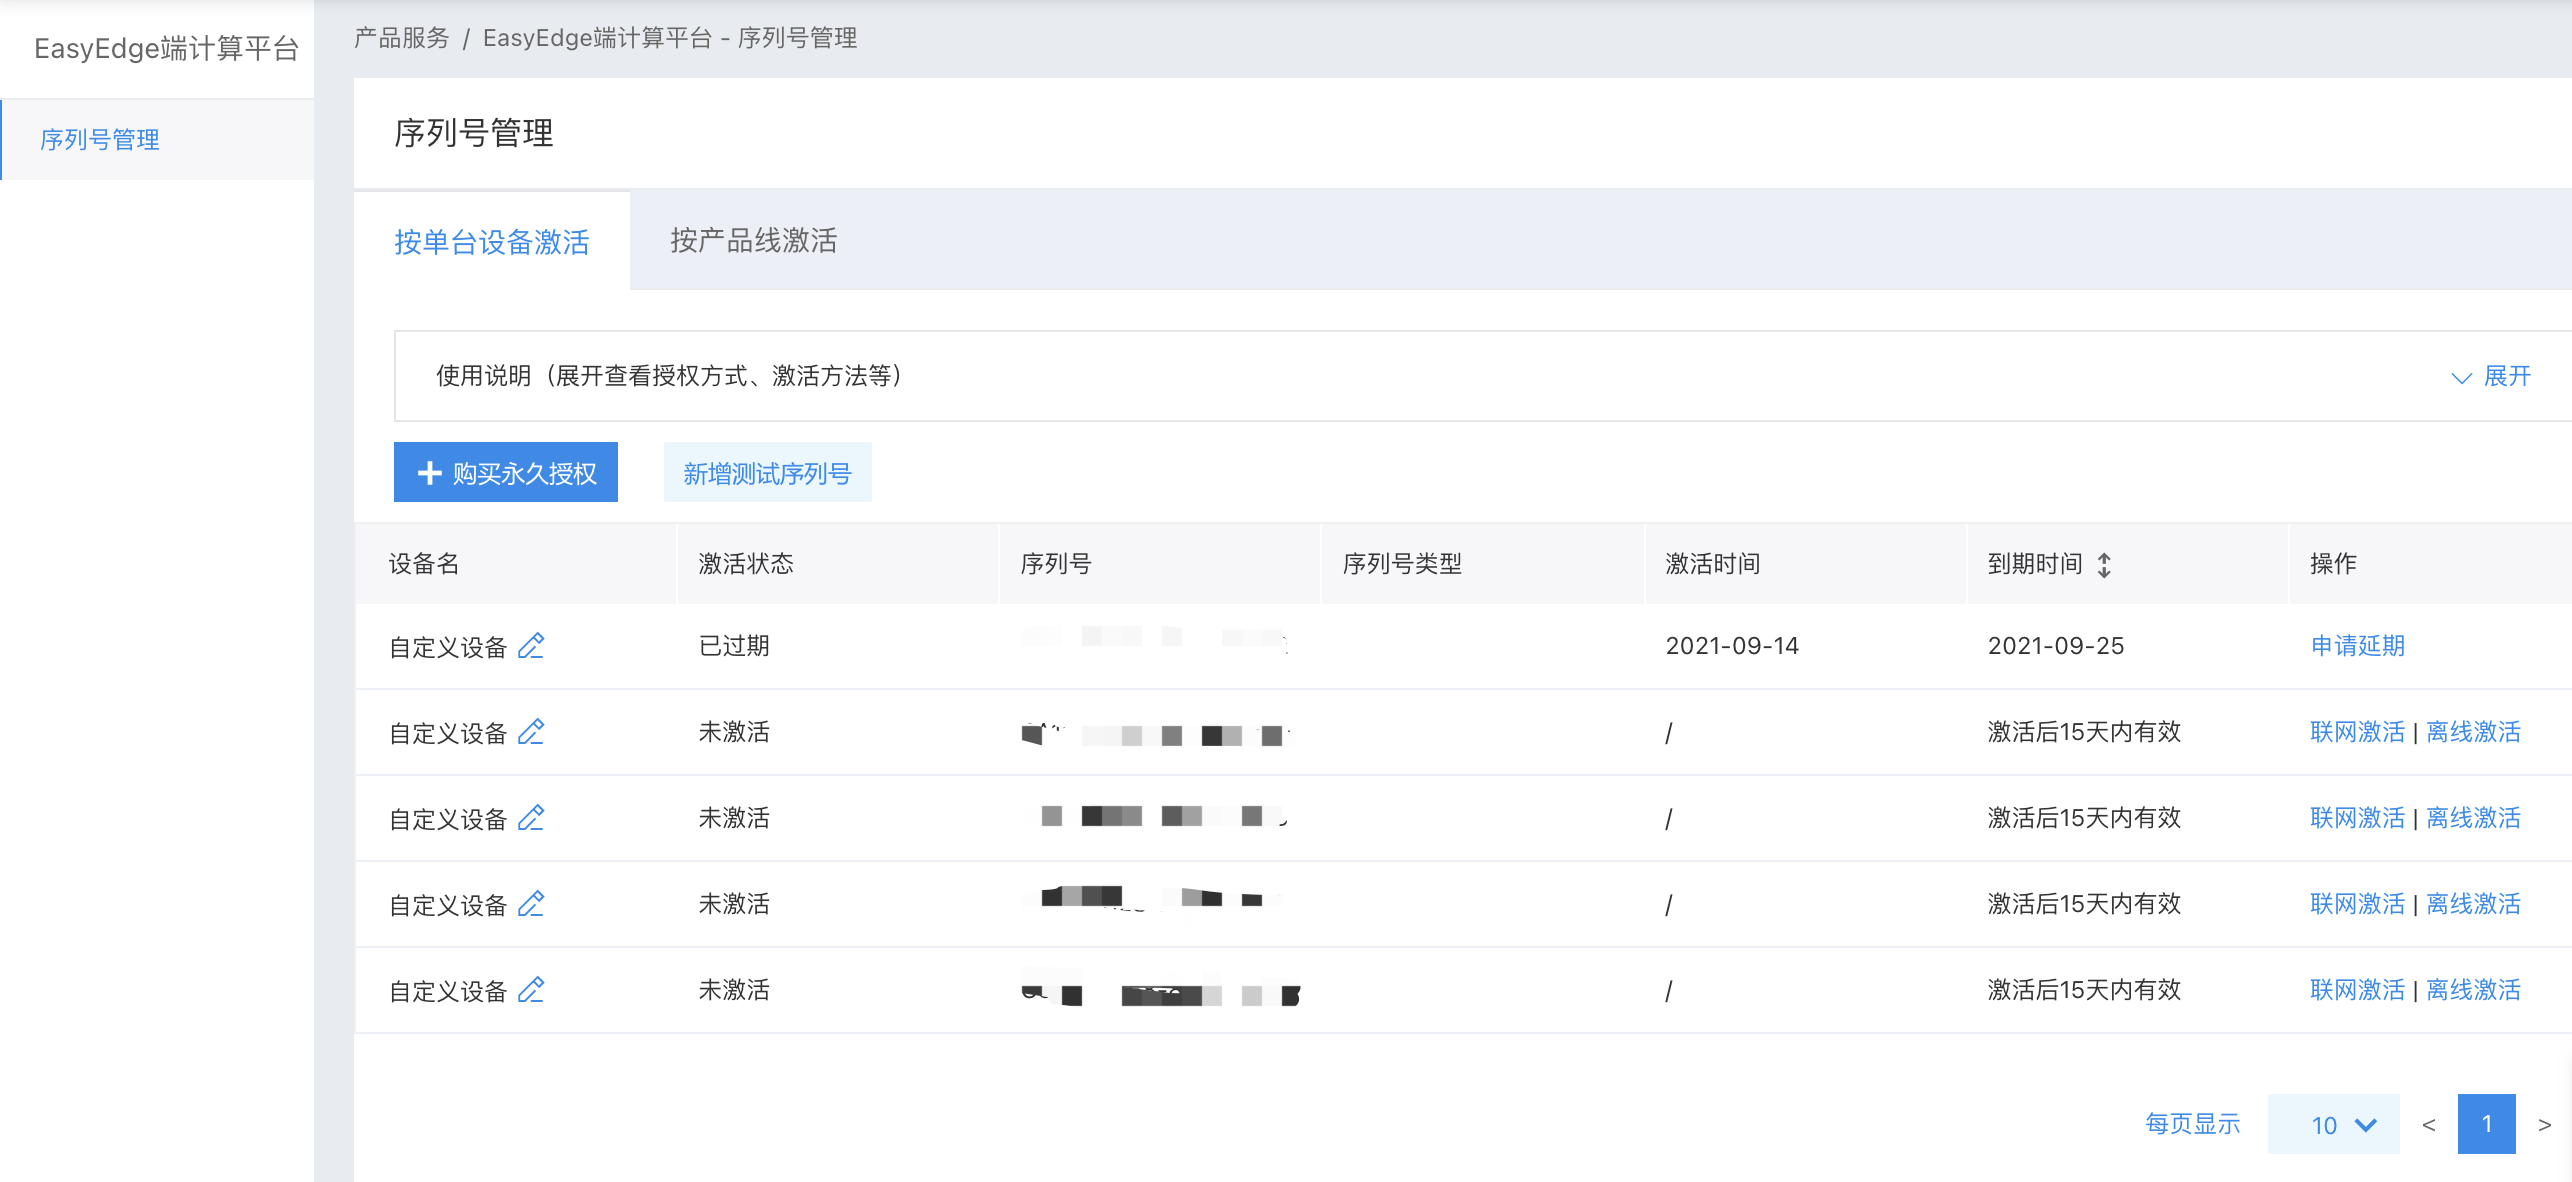Image resolution: width=2572 pixels, height=1182 pixels.
Task: Click the 2021-09-25 expiry date
Action: [2056, 646]
